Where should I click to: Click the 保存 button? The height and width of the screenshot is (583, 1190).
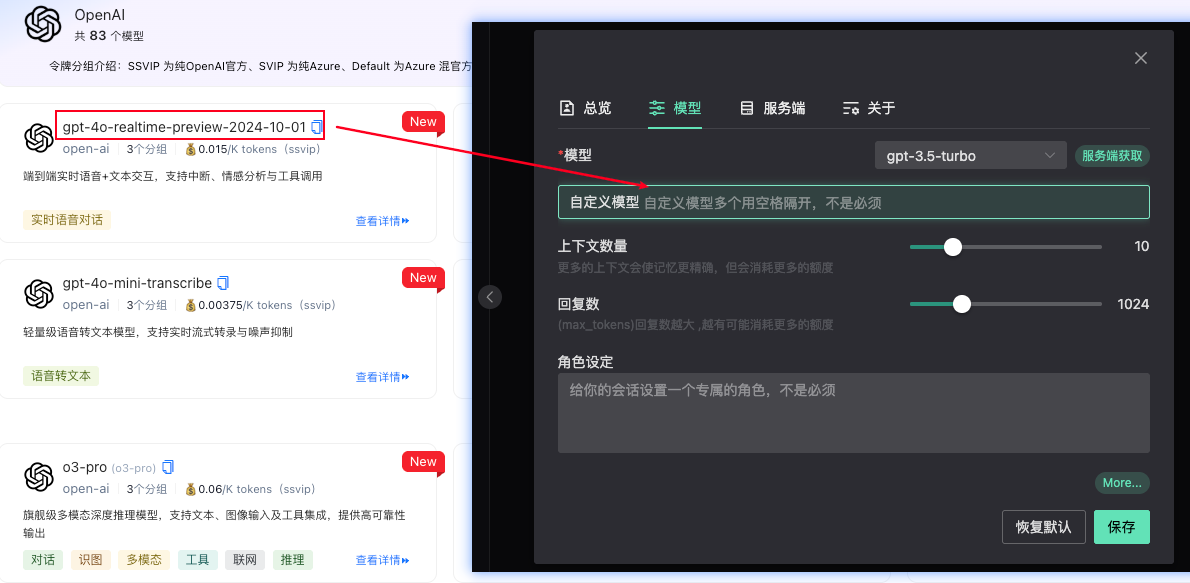1122,528
